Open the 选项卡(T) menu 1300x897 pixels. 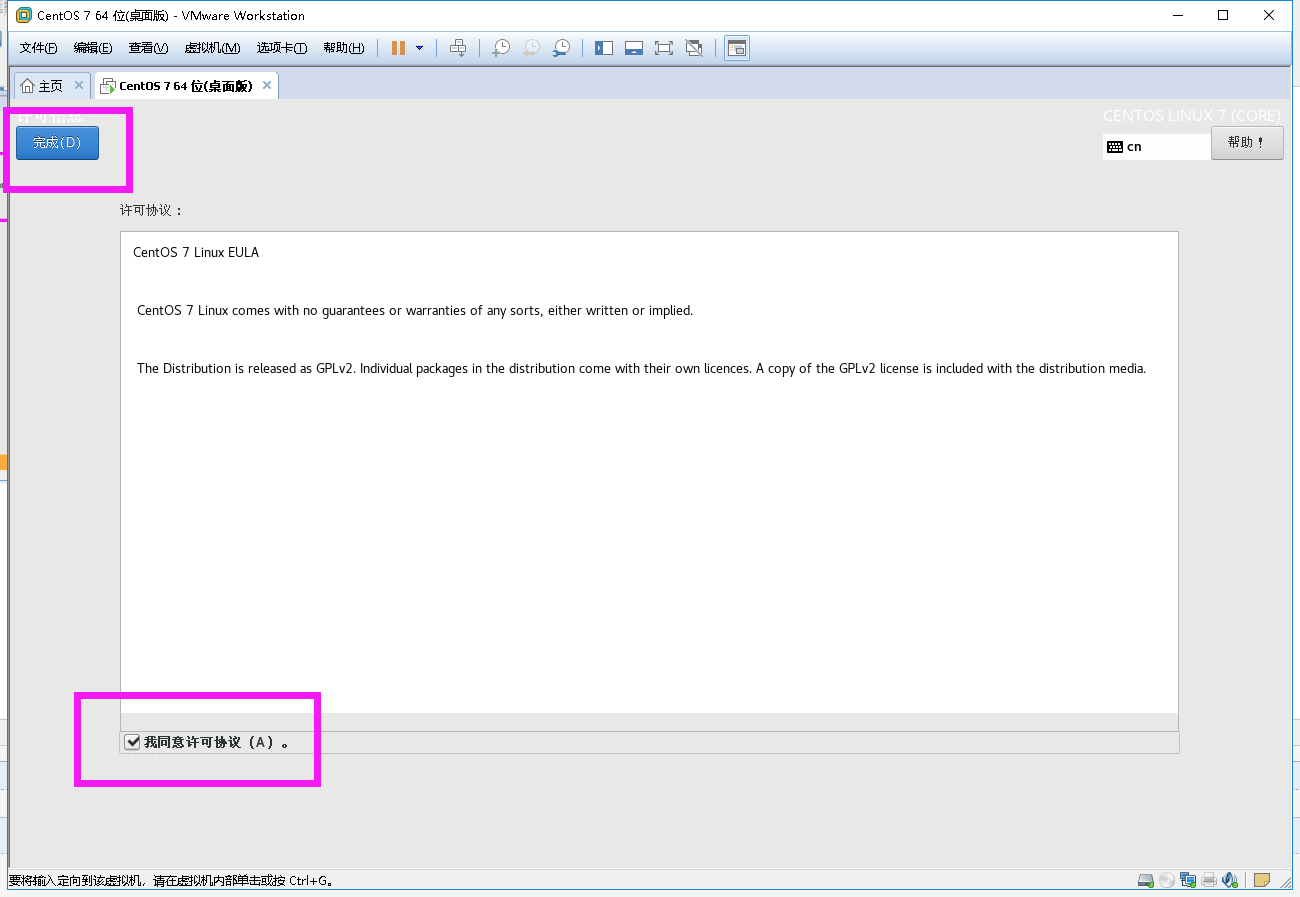pyautogui.click(x=282, y=48)
